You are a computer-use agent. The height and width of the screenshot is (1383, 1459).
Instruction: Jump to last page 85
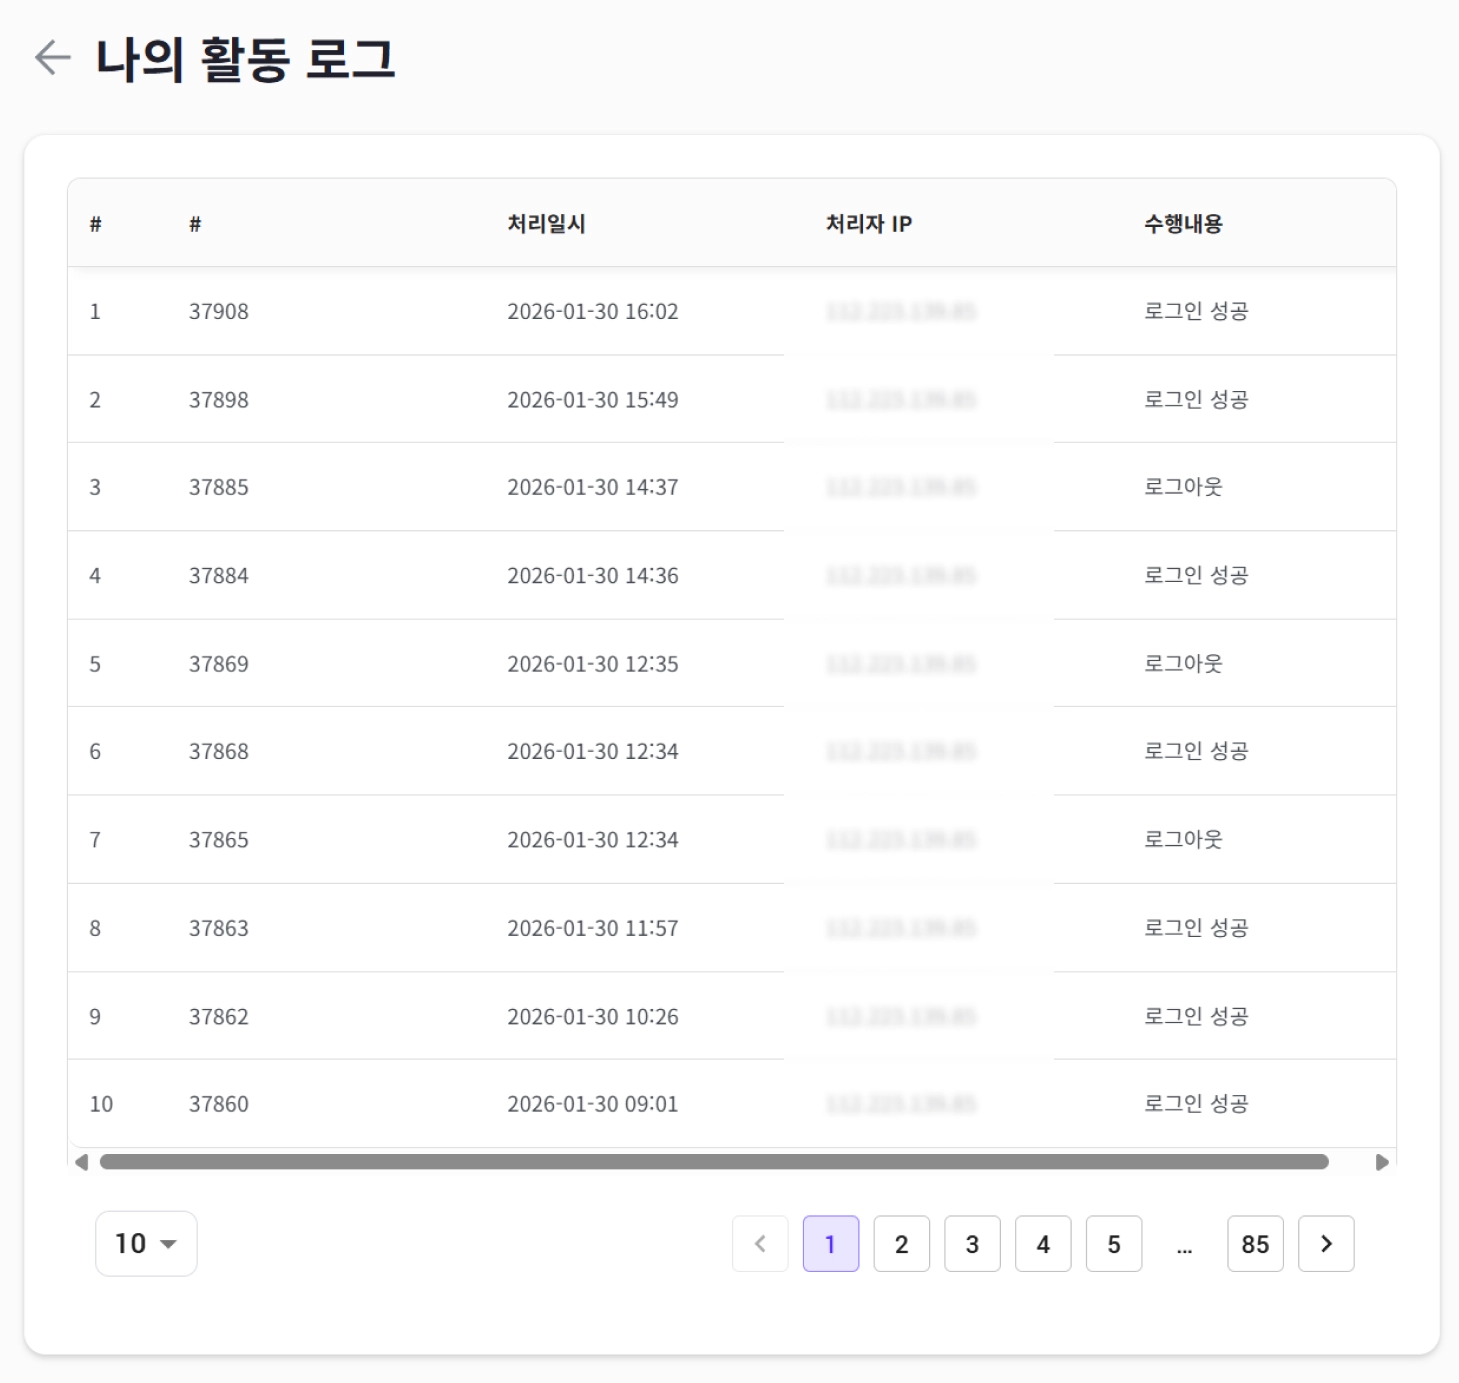1255,1244
